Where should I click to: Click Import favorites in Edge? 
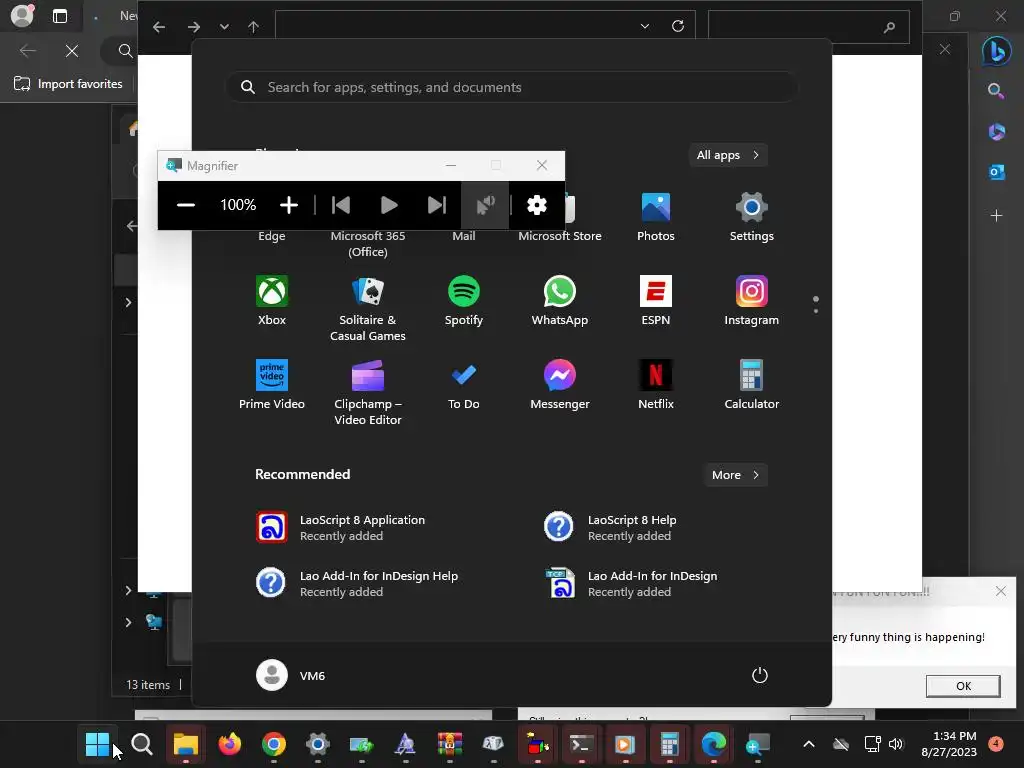(x=68, y=84)
